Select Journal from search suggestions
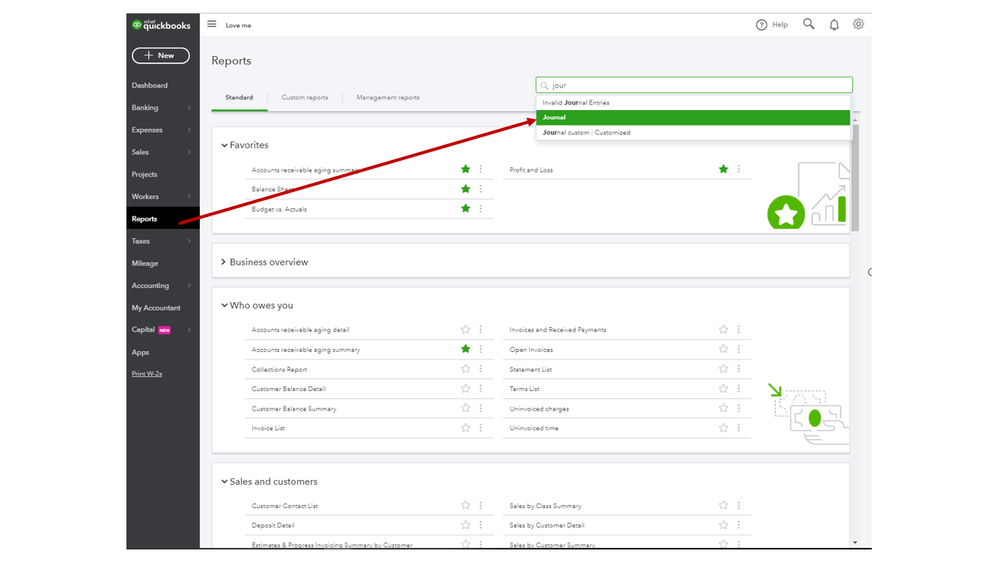 [x=693, y=118]
